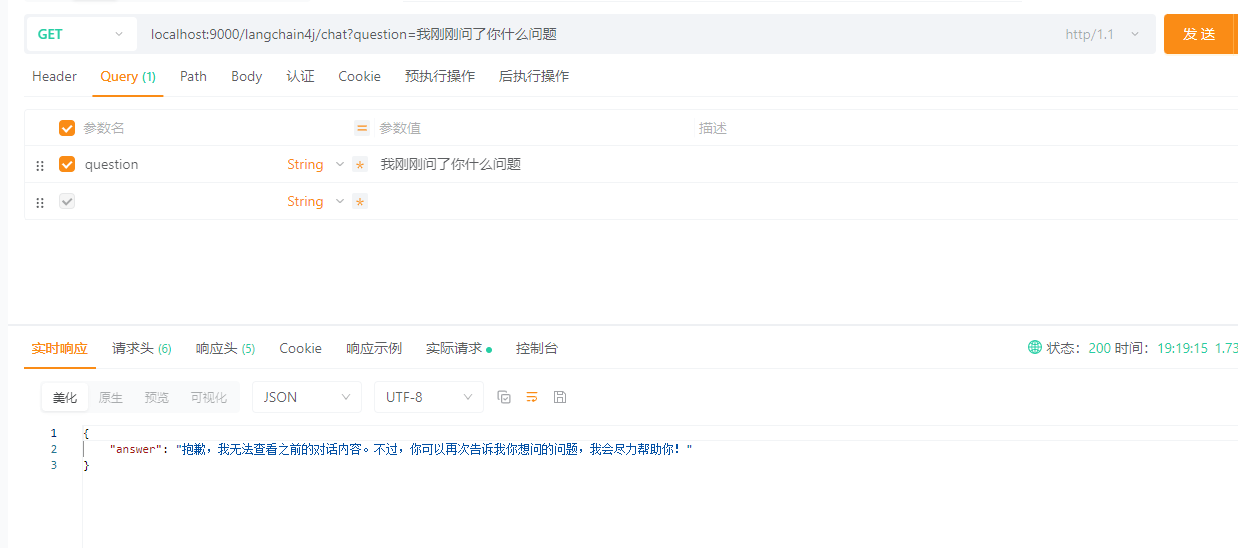1238x548 pixels.
Task: Click the orange 发送 button
Action: pyautogui.click(x=1200, y=34)
